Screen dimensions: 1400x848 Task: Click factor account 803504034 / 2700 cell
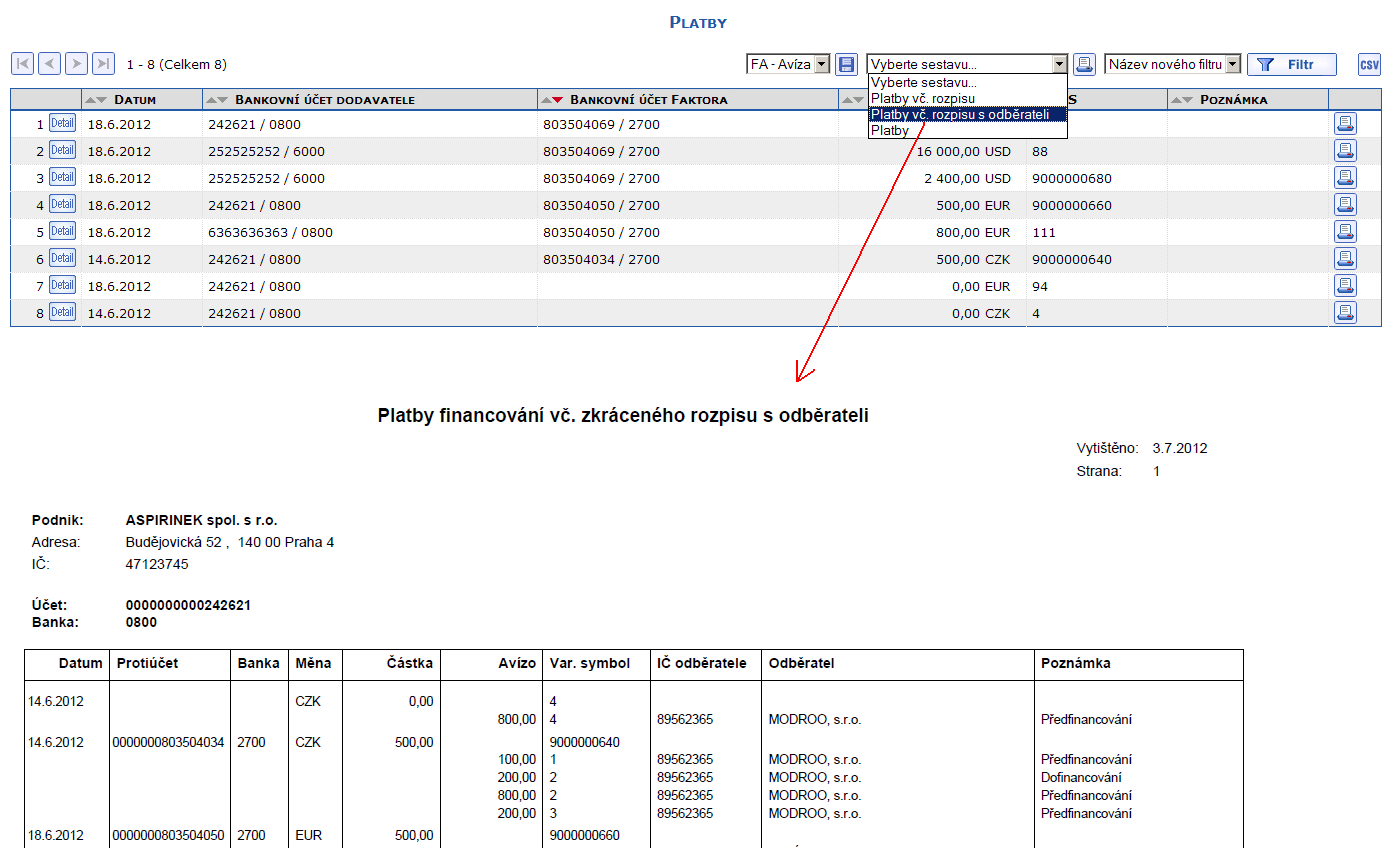(x=602, y=259)
